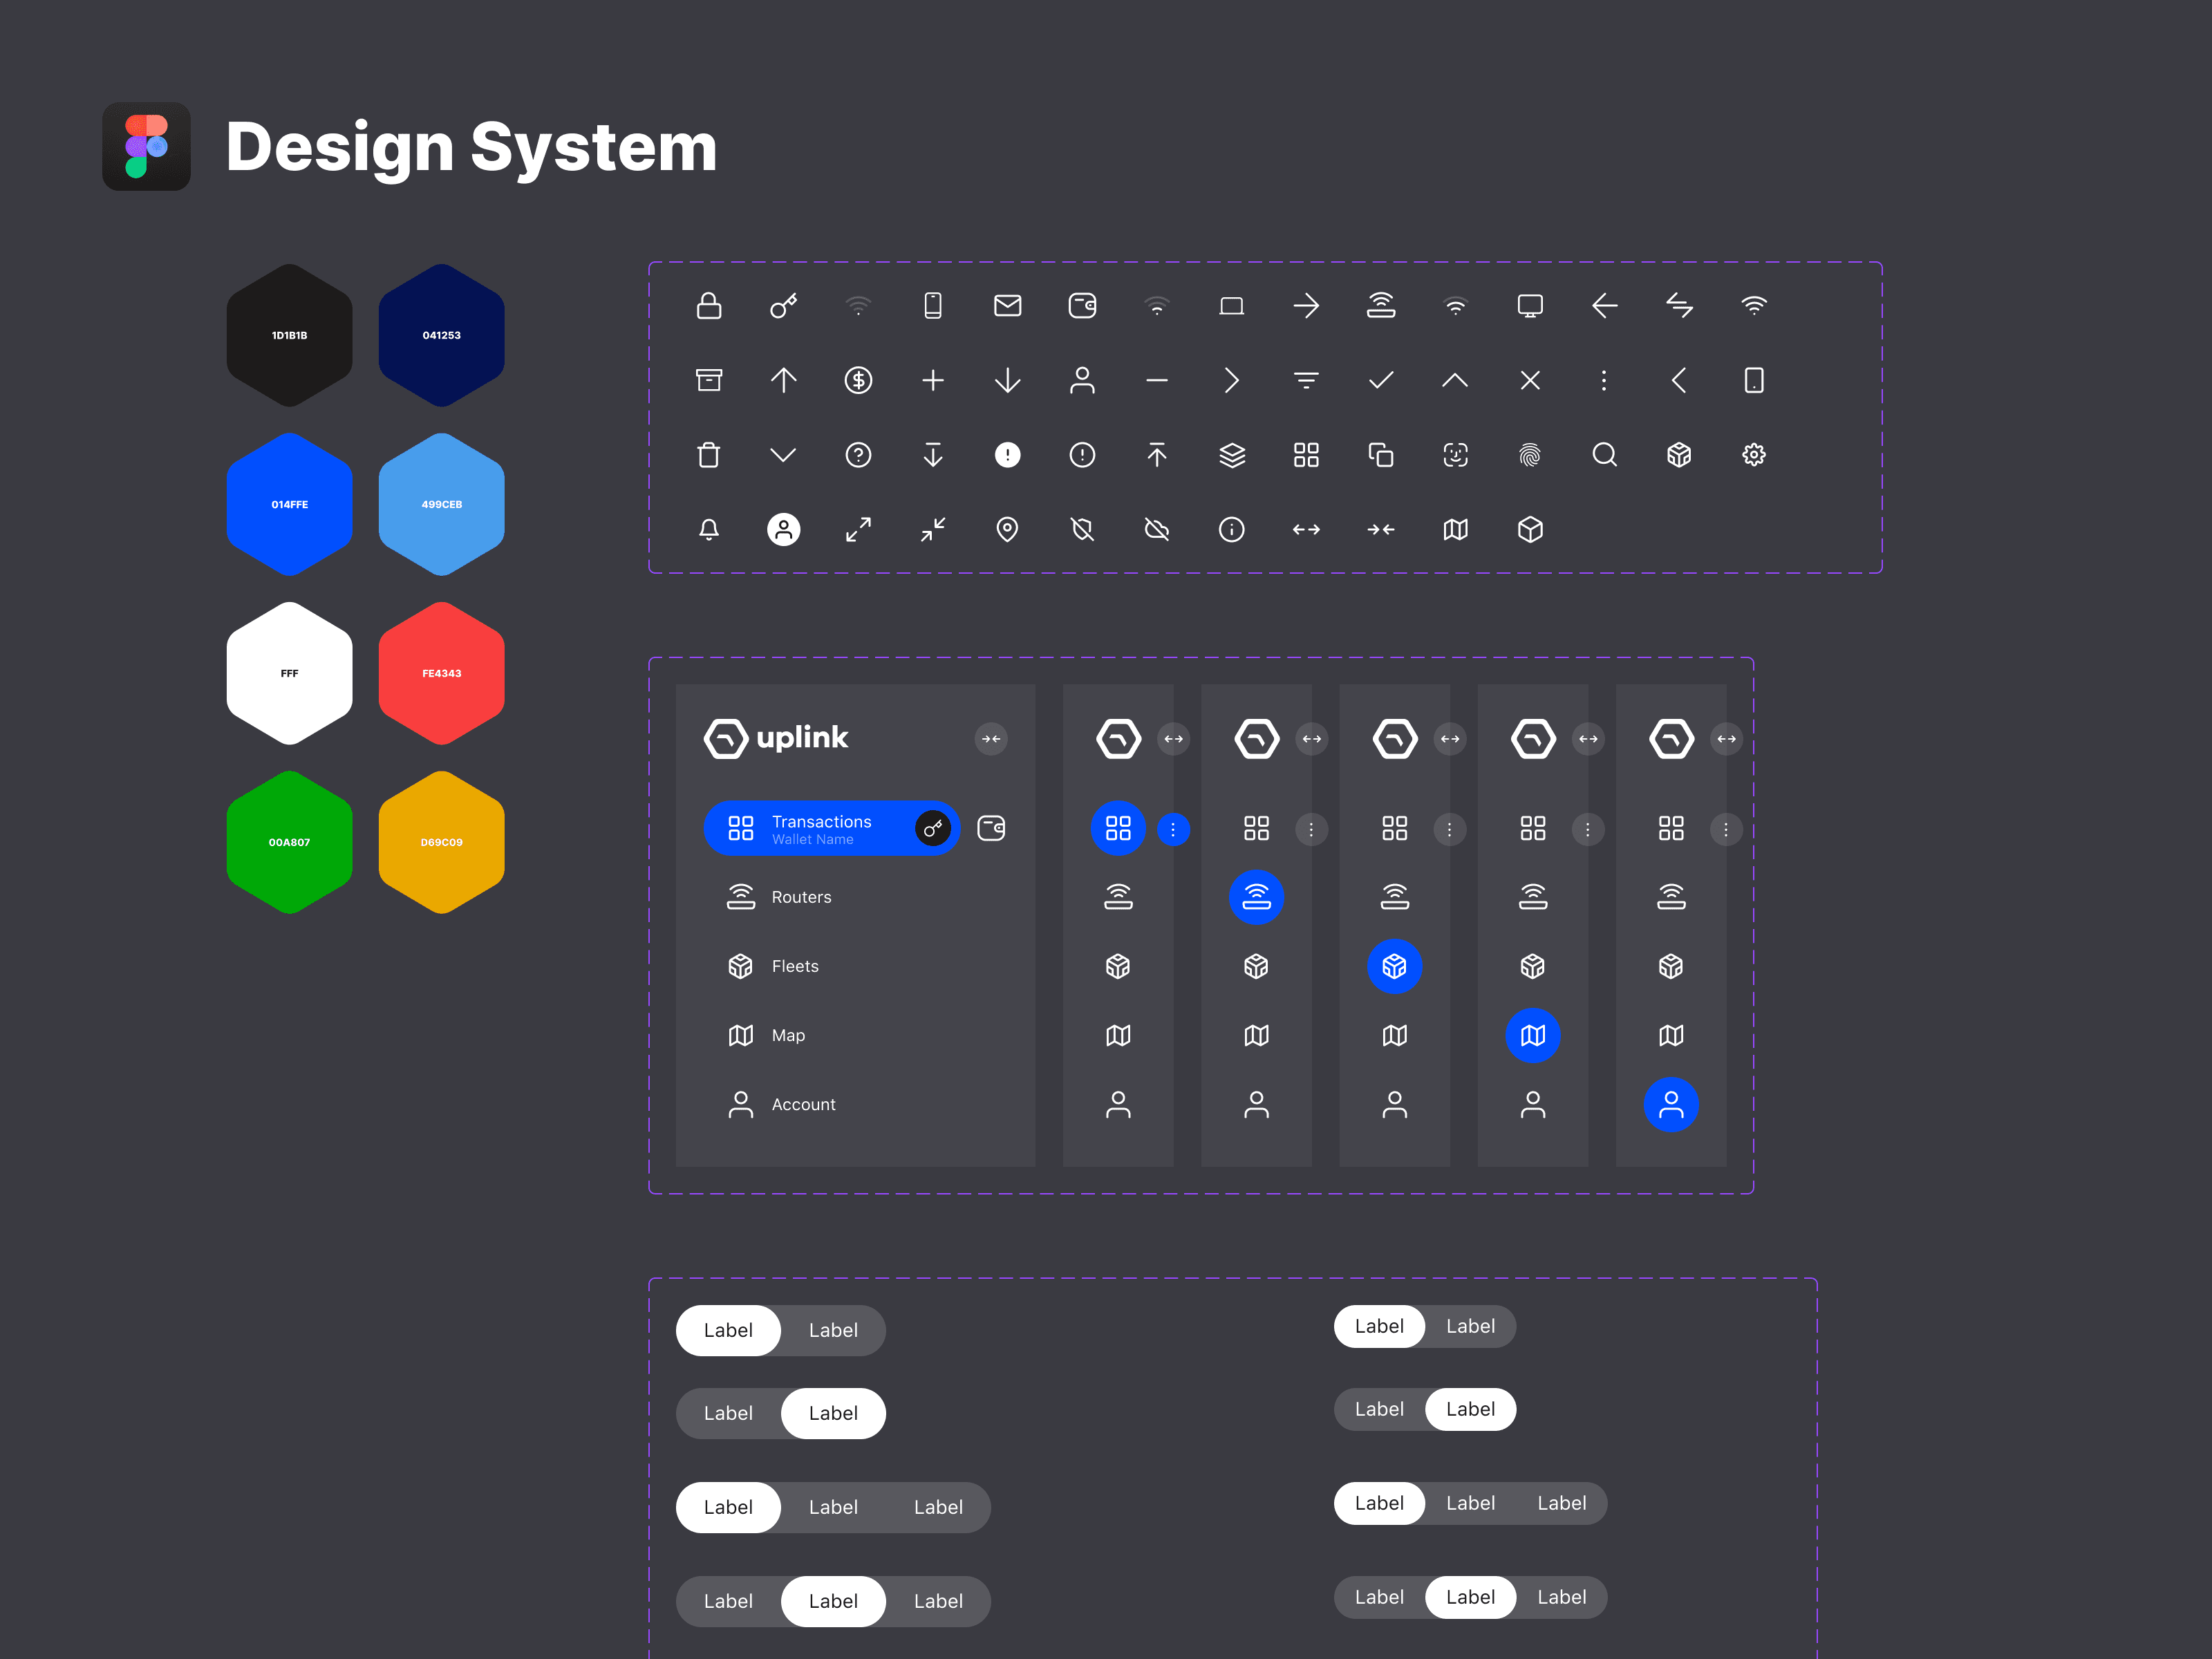Click the wallet icon beside Transactions
This screenshot has width=2212, height=1659.
tap(990, 829)
